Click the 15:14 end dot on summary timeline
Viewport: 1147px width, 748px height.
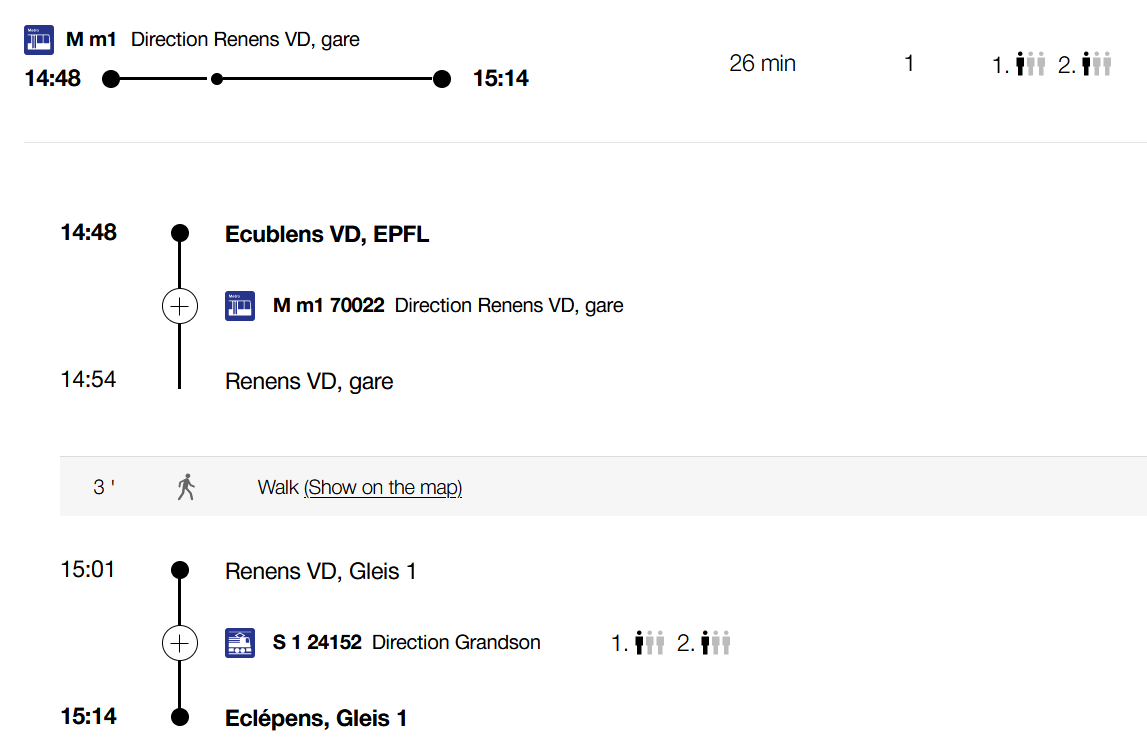coord(442,79)
